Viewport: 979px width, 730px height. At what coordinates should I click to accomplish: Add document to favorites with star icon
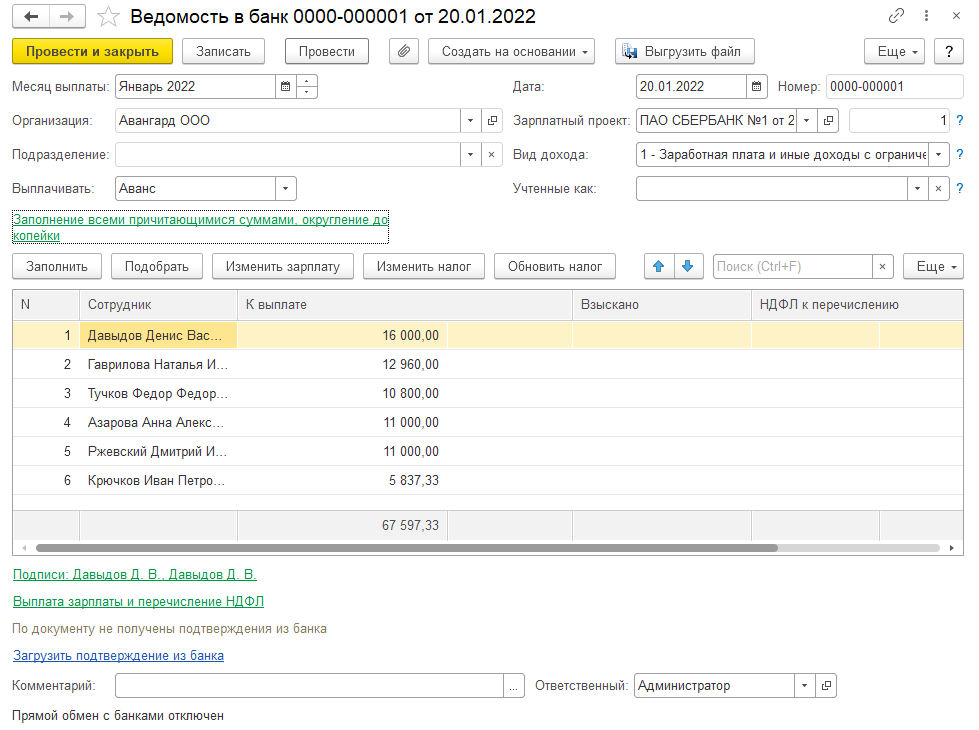click(x=108, y=17)
